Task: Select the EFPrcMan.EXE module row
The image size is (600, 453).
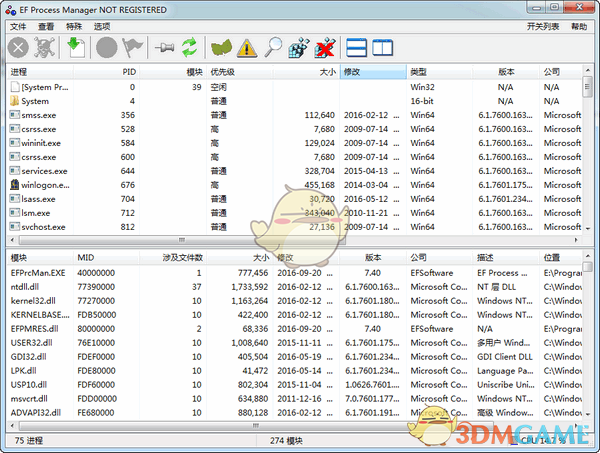Action: [x=295, y=273]
